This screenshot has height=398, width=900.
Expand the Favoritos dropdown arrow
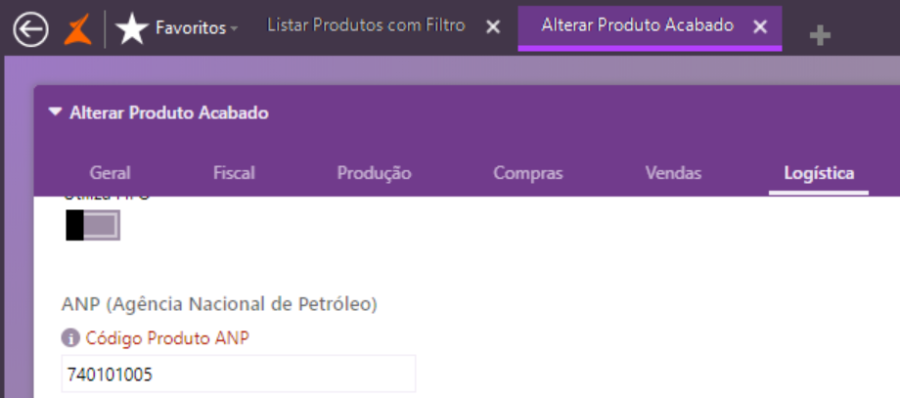(234, 28)
